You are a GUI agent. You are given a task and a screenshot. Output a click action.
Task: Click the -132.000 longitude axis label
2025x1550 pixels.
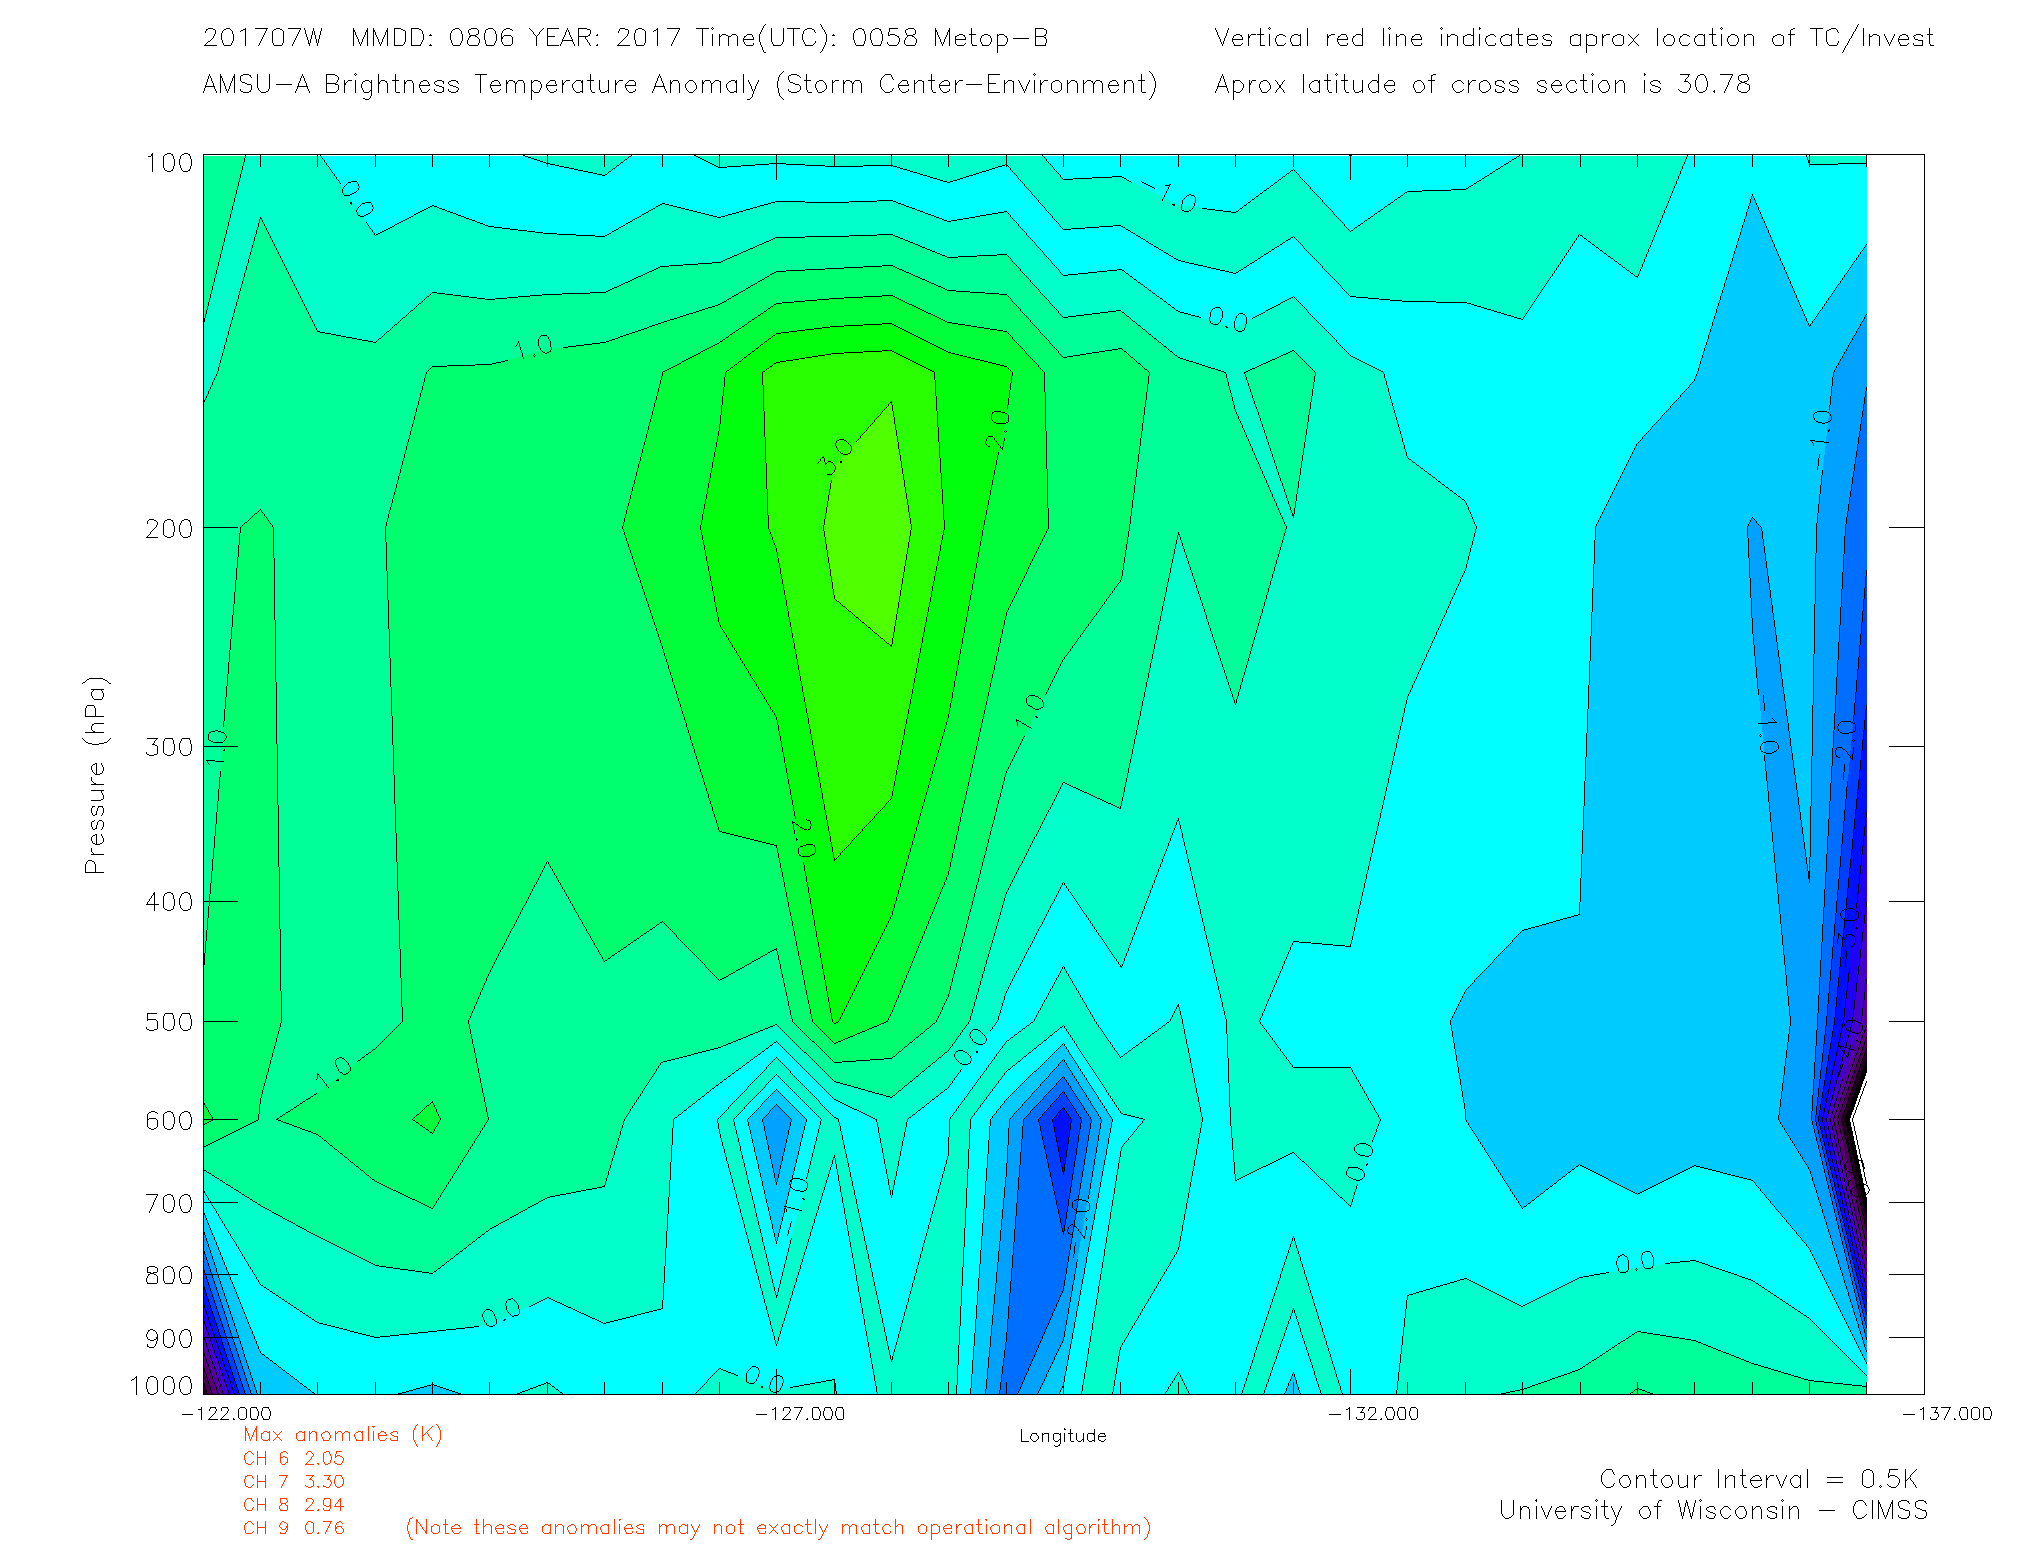[x=1373, y=1413]
